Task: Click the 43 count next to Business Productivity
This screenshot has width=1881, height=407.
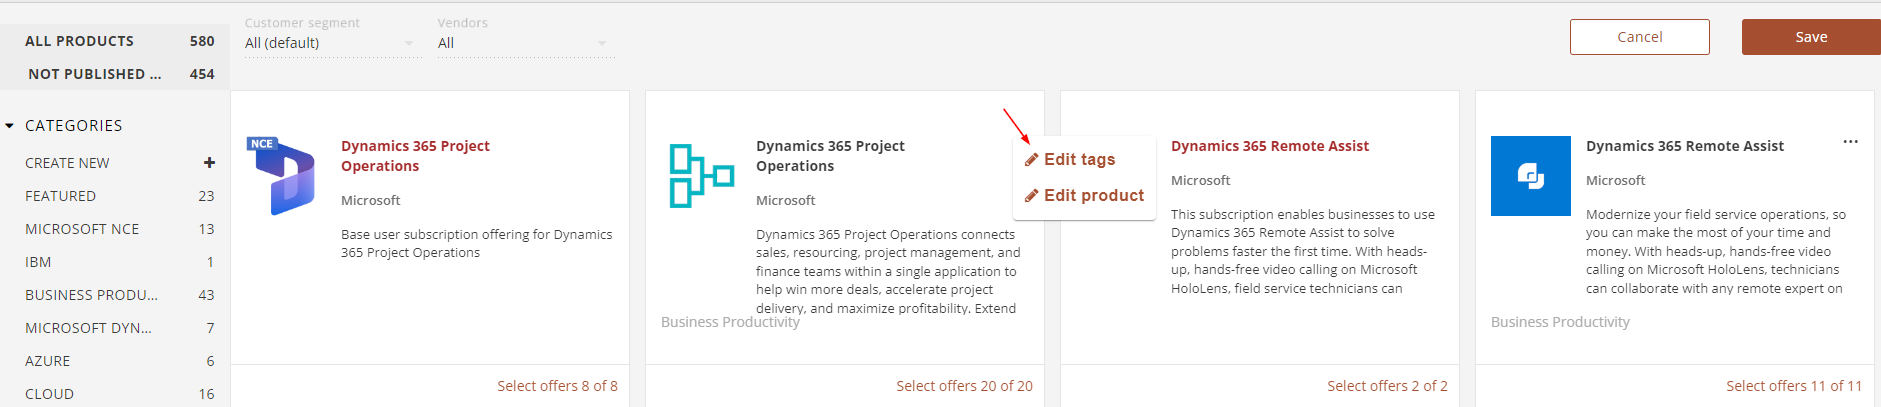Action: [x=206, y=295]
